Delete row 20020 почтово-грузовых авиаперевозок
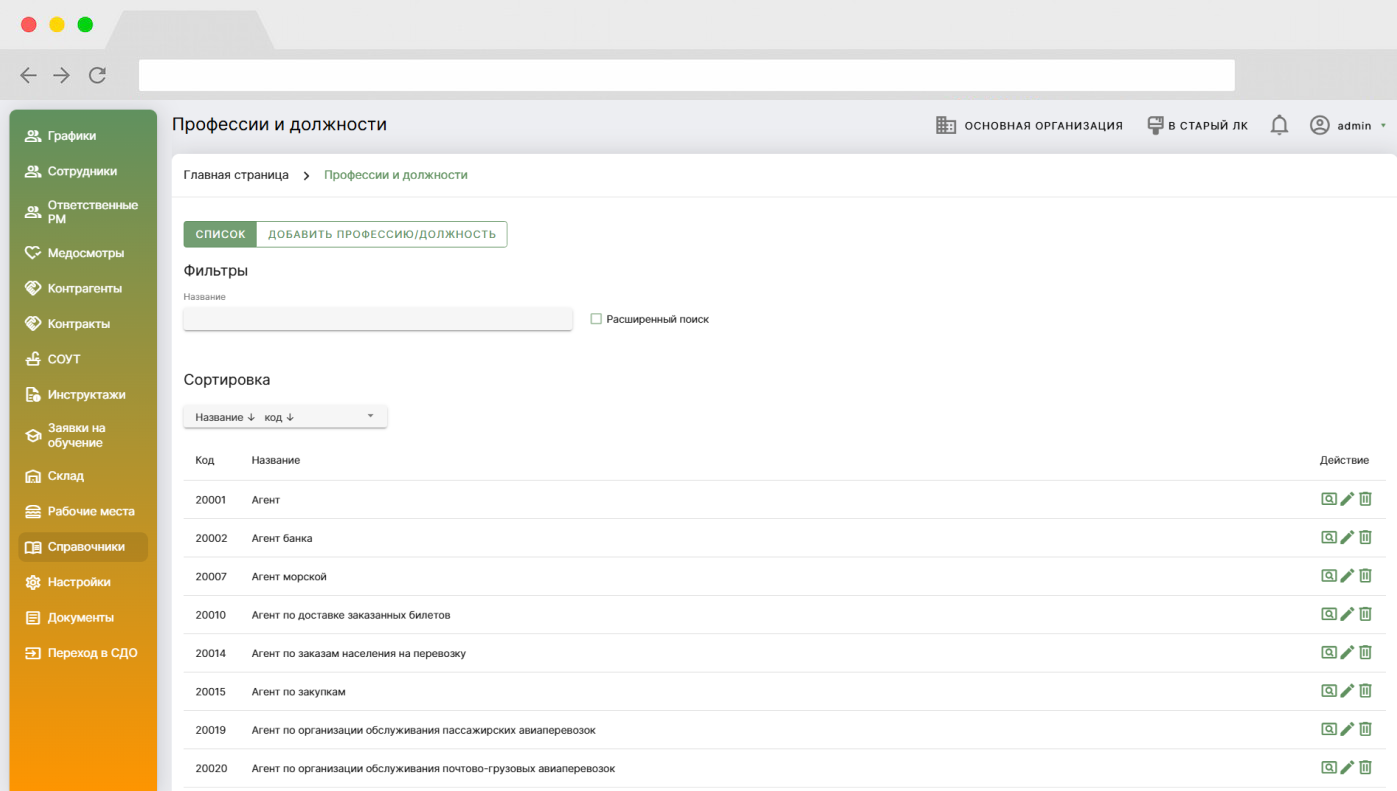1397x791 pixels. coord(1365,768)
